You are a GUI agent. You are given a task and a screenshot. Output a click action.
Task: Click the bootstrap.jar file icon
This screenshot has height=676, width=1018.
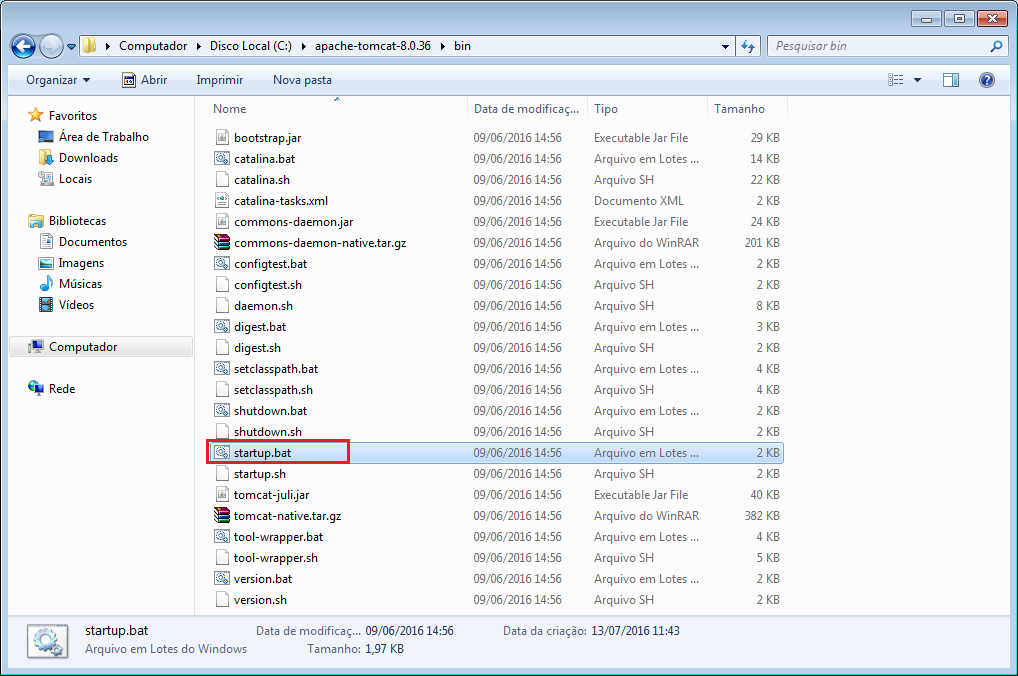pos(222,138)
